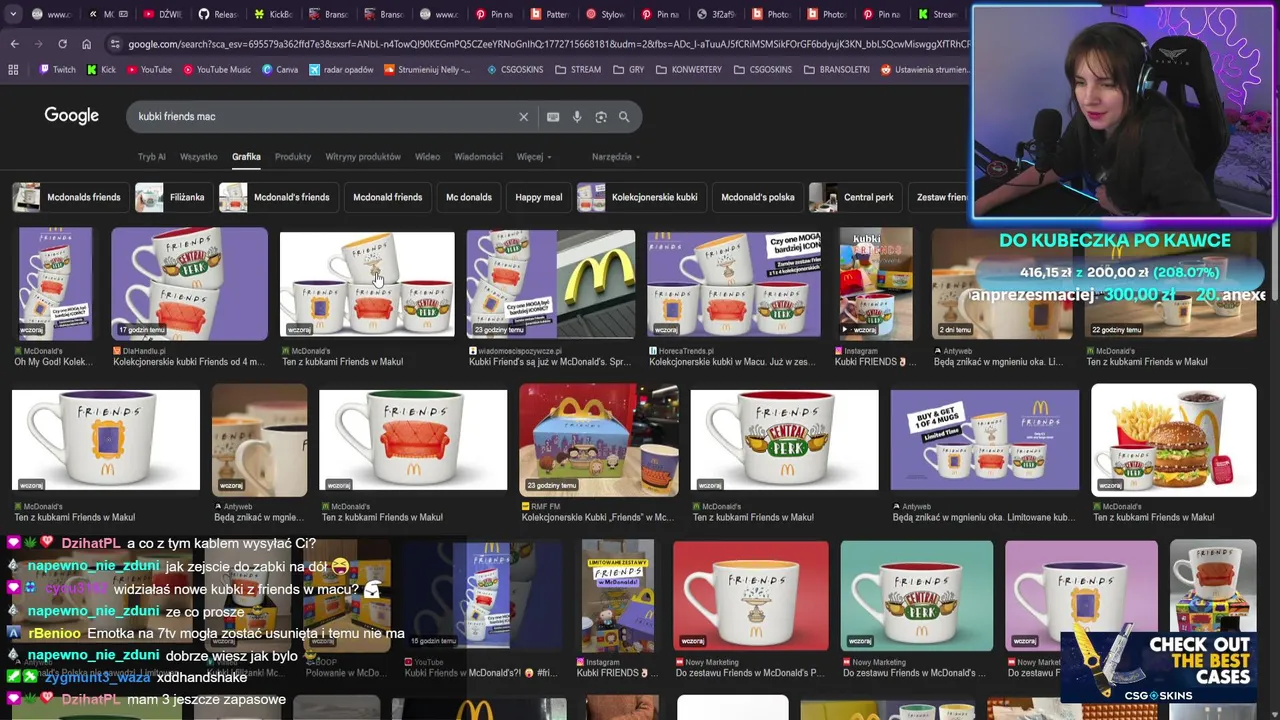Open the Canva bookmark
Viewport: 1280px width, 720px height.
[280, 70]
